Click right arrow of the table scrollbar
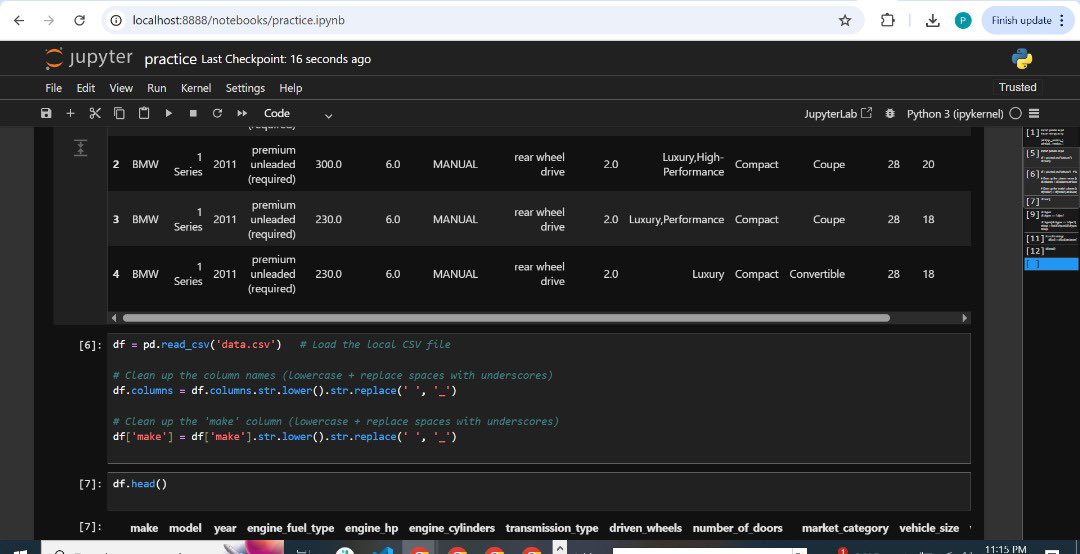Screen dimensions: 1080x554 pos(964,318)
